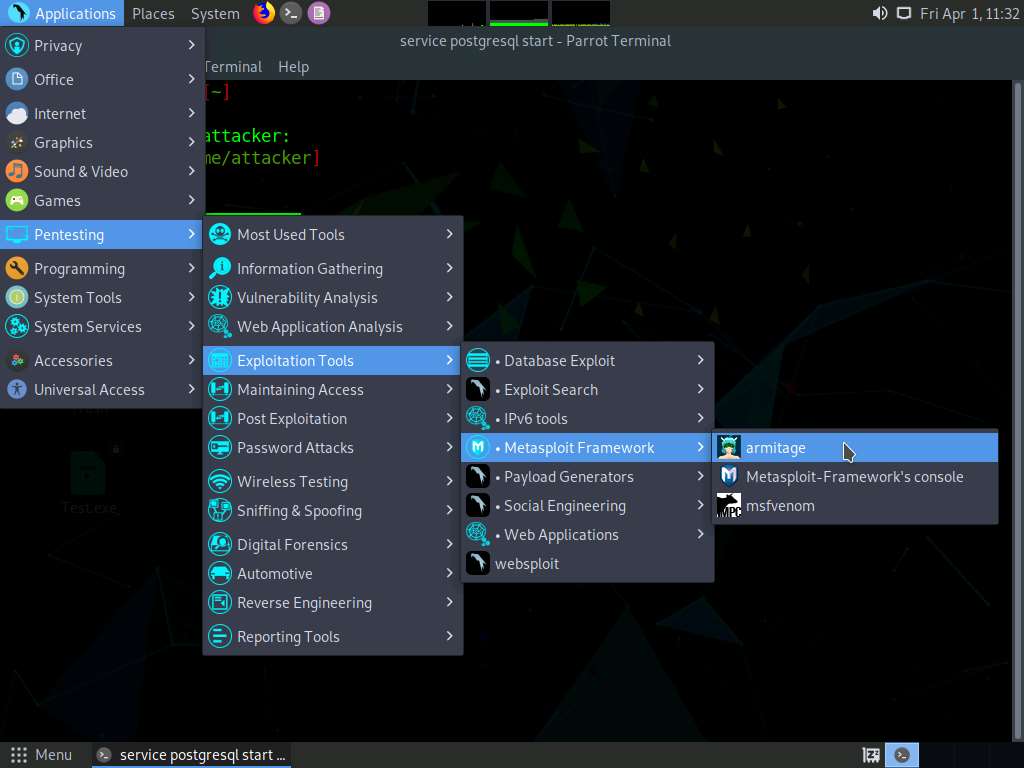Open the Help menu of the terminal
The width and height of the screenshot is (1024, 768).
(x=293, y=67)
